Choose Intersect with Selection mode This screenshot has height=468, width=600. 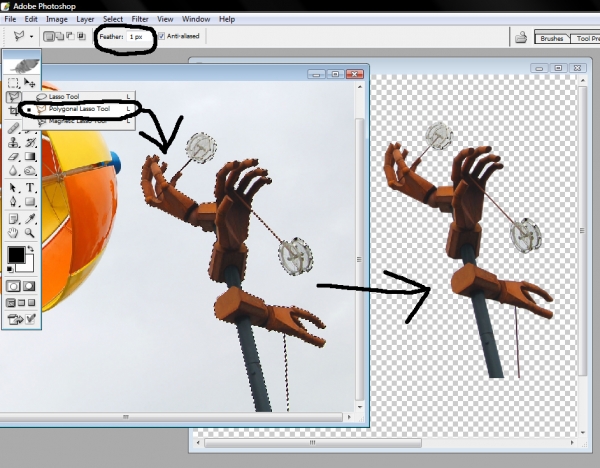pyautogui.click(x=81, y=37)
